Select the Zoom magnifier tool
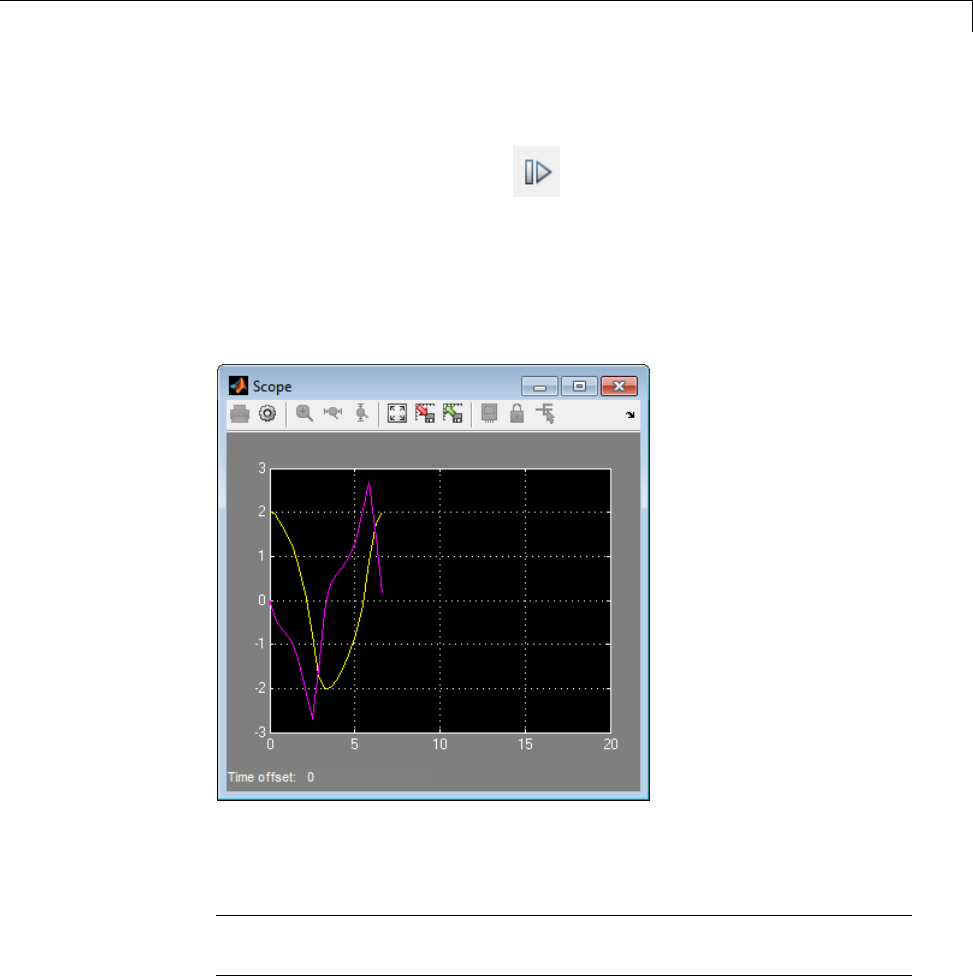The image size is (973, 976). click(304, 413)
